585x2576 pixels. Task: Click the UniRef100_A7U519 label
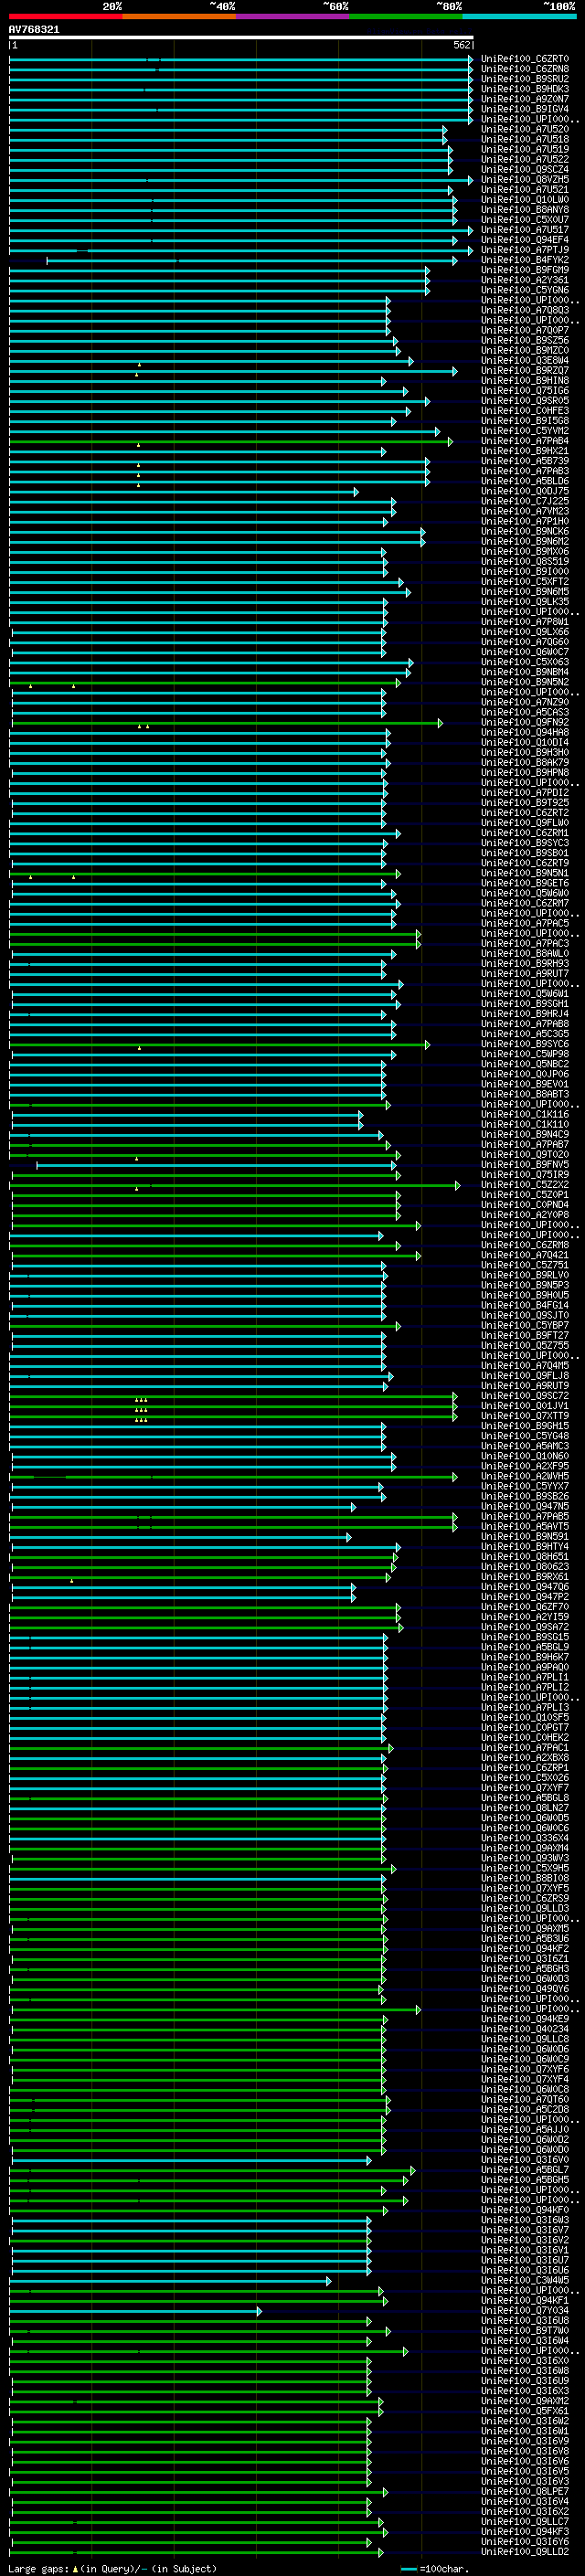point(525,149)
